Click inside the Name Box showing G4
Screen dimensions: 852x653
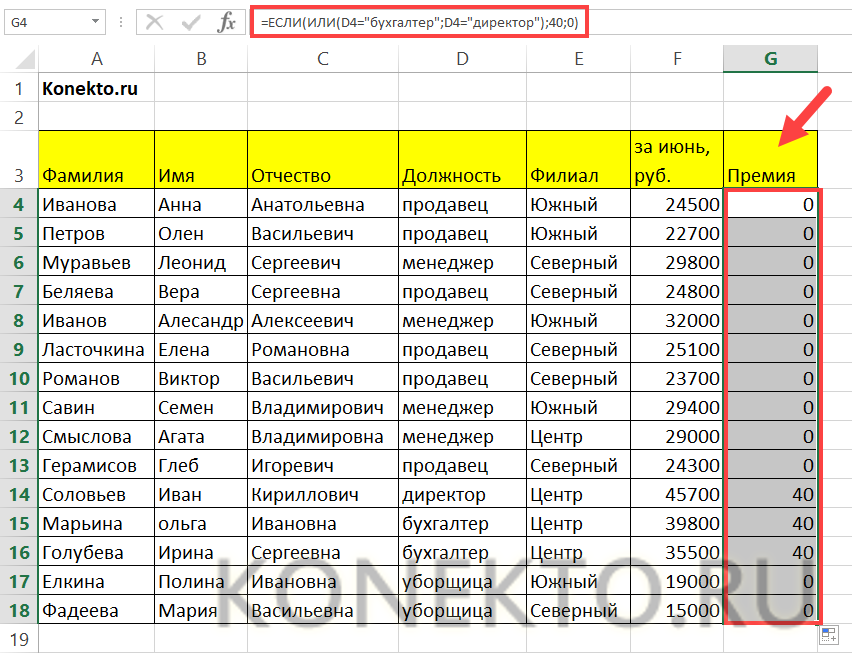pos(45,22)
